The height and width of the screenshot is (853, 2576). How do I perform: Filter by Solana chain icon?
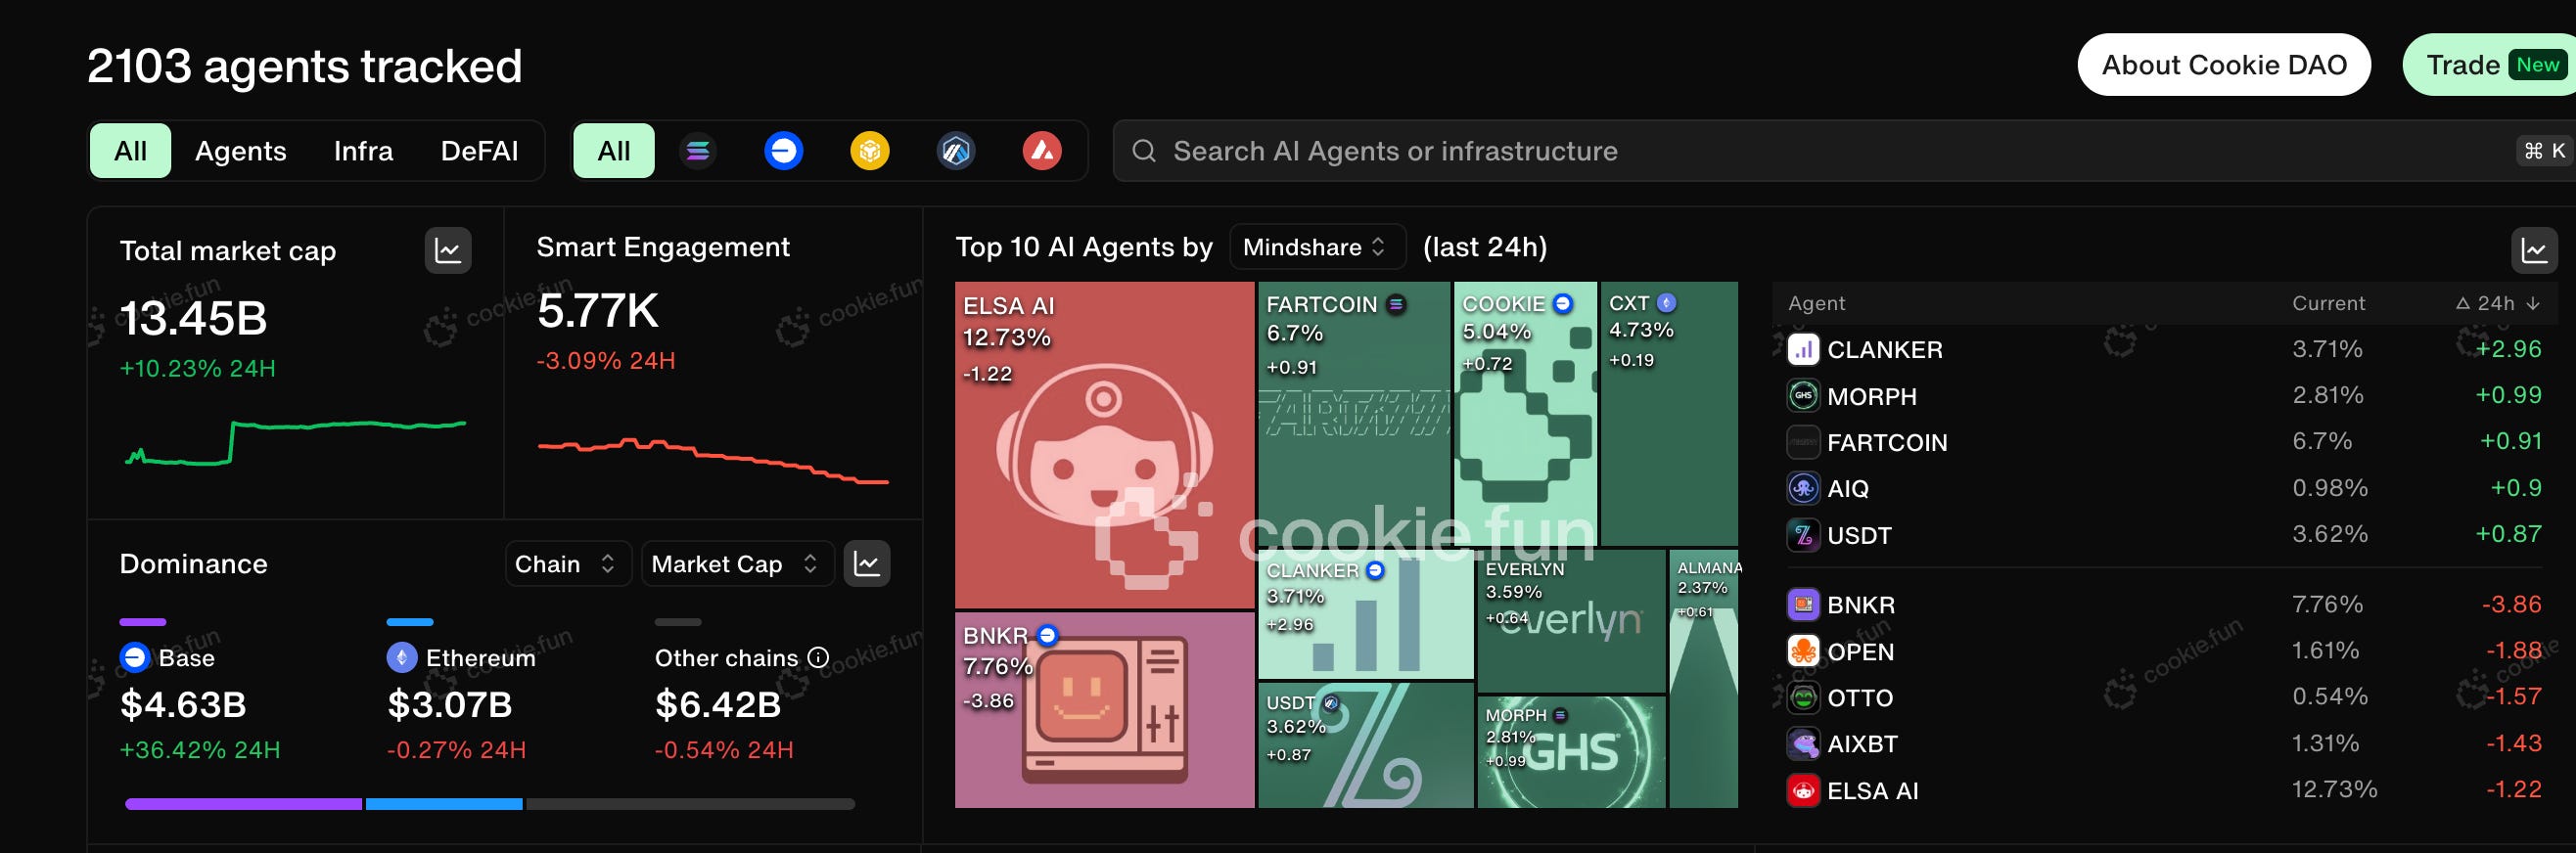click(698, 151)
